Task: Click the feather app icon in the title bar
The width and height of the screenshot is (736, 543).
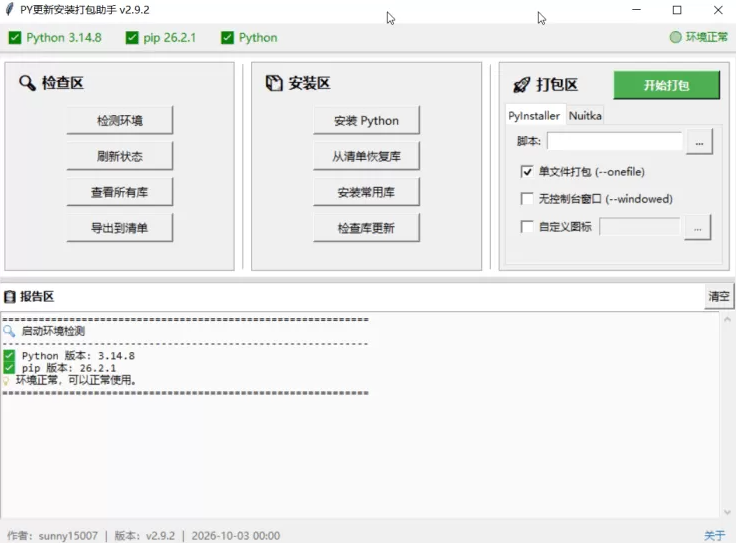Action: [x=9, y=9]
